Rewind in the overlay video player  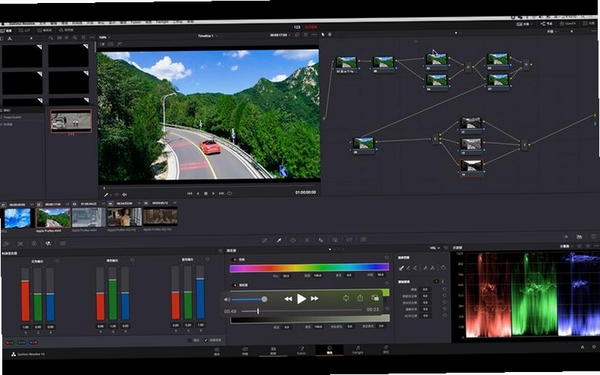[x=288, y=299]
